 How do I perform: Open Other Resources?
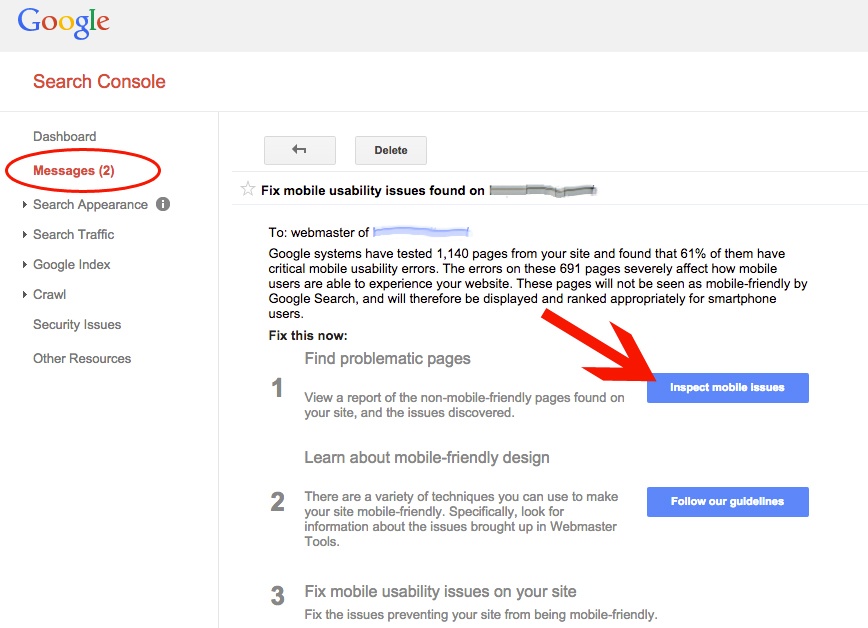(81, 358)
